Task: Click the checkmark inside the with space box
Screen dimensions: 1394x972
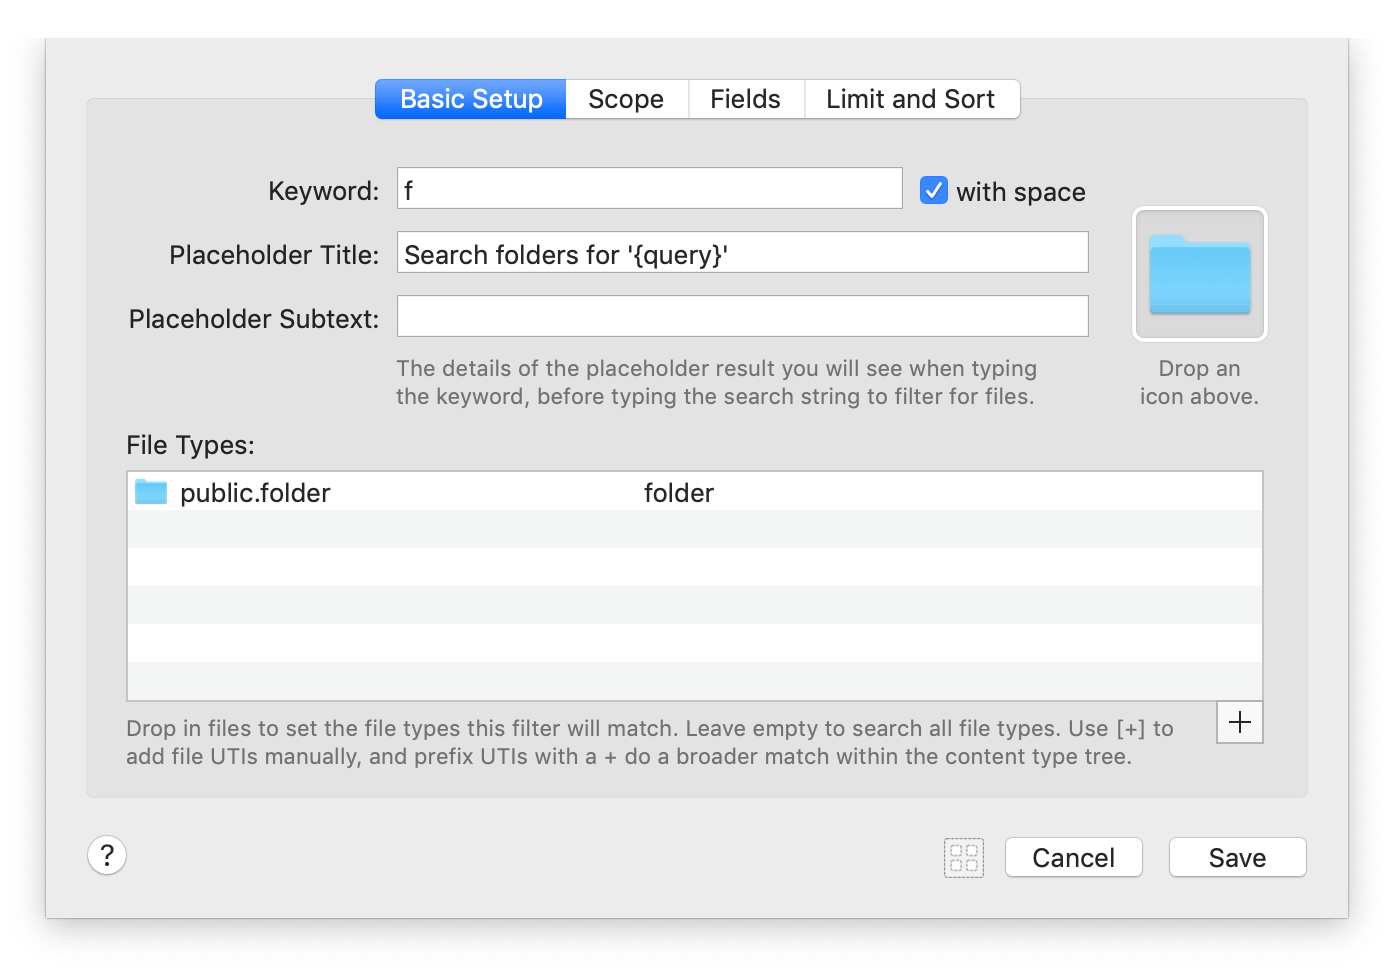Action: pos(933,190)
